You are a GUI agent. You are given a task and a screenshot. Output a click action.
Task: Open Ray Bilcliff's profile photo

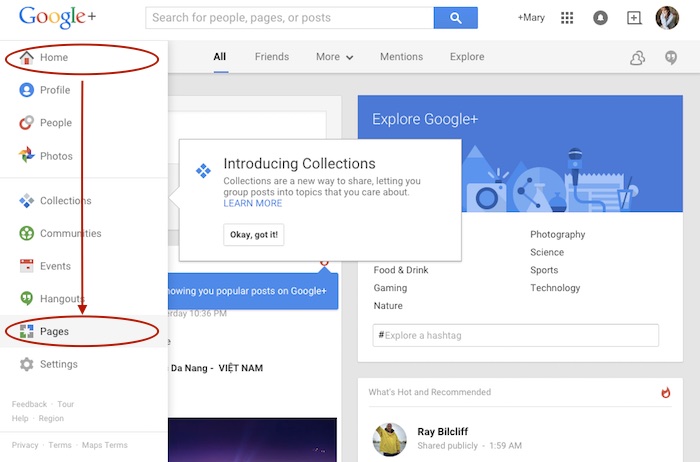click(x=390, y=439)
